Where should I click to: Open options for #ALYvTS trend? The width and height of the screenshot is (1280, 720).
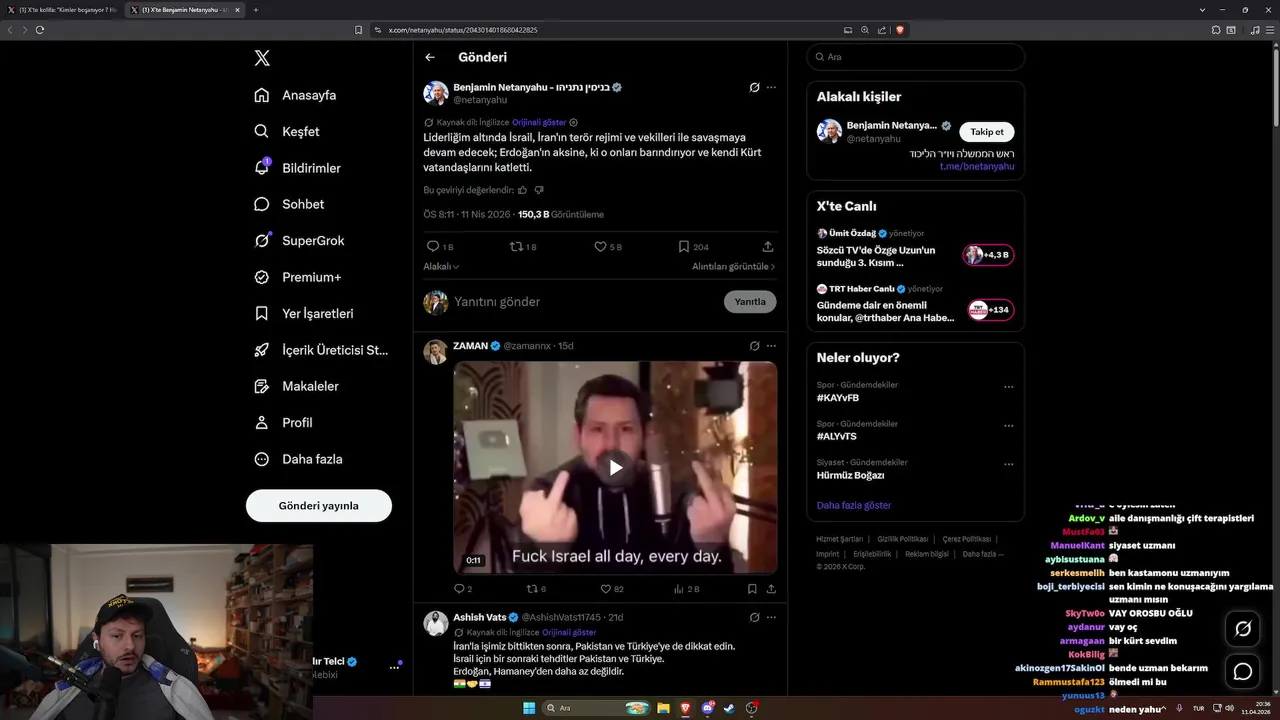click(1008, 425)
